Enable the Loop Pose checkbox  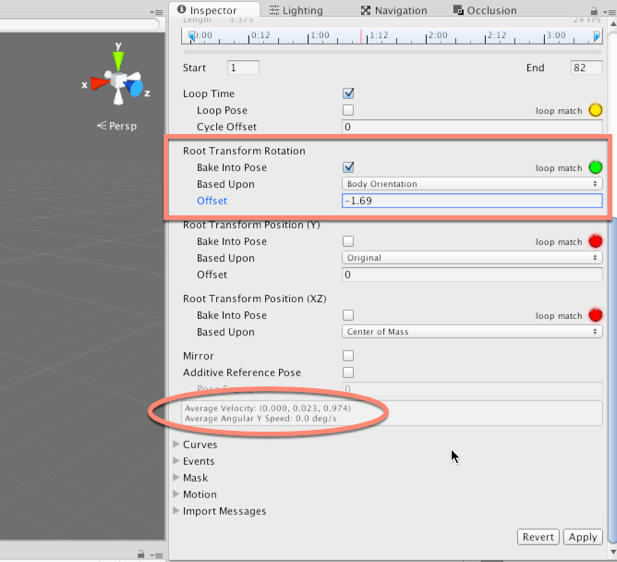point(348,110)
